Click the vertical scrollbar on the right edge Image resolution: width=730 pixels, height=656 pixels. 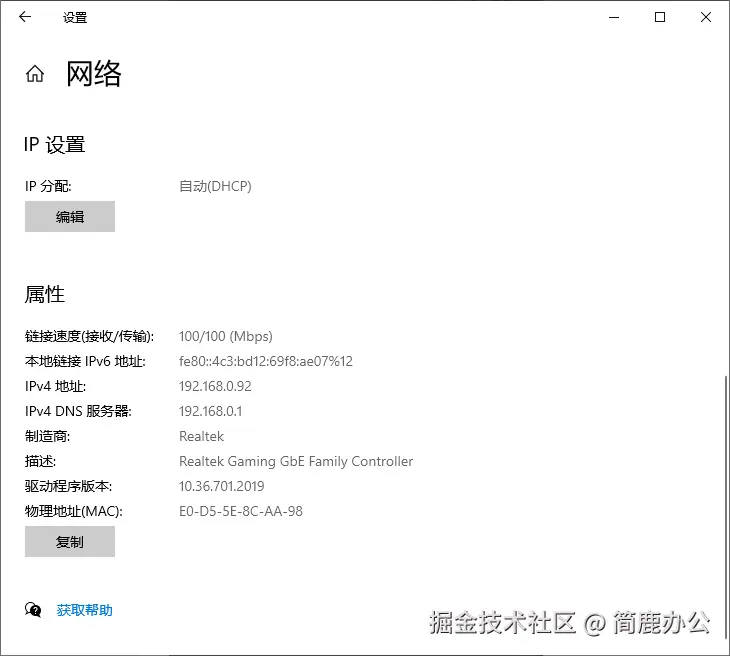726,507
